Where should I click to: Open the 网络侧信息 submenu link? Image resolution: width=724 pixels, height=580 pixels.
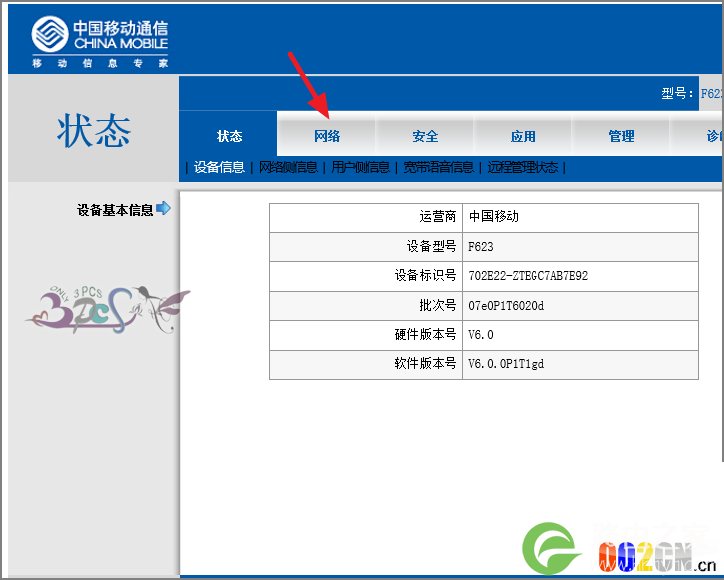click(288, 167)
